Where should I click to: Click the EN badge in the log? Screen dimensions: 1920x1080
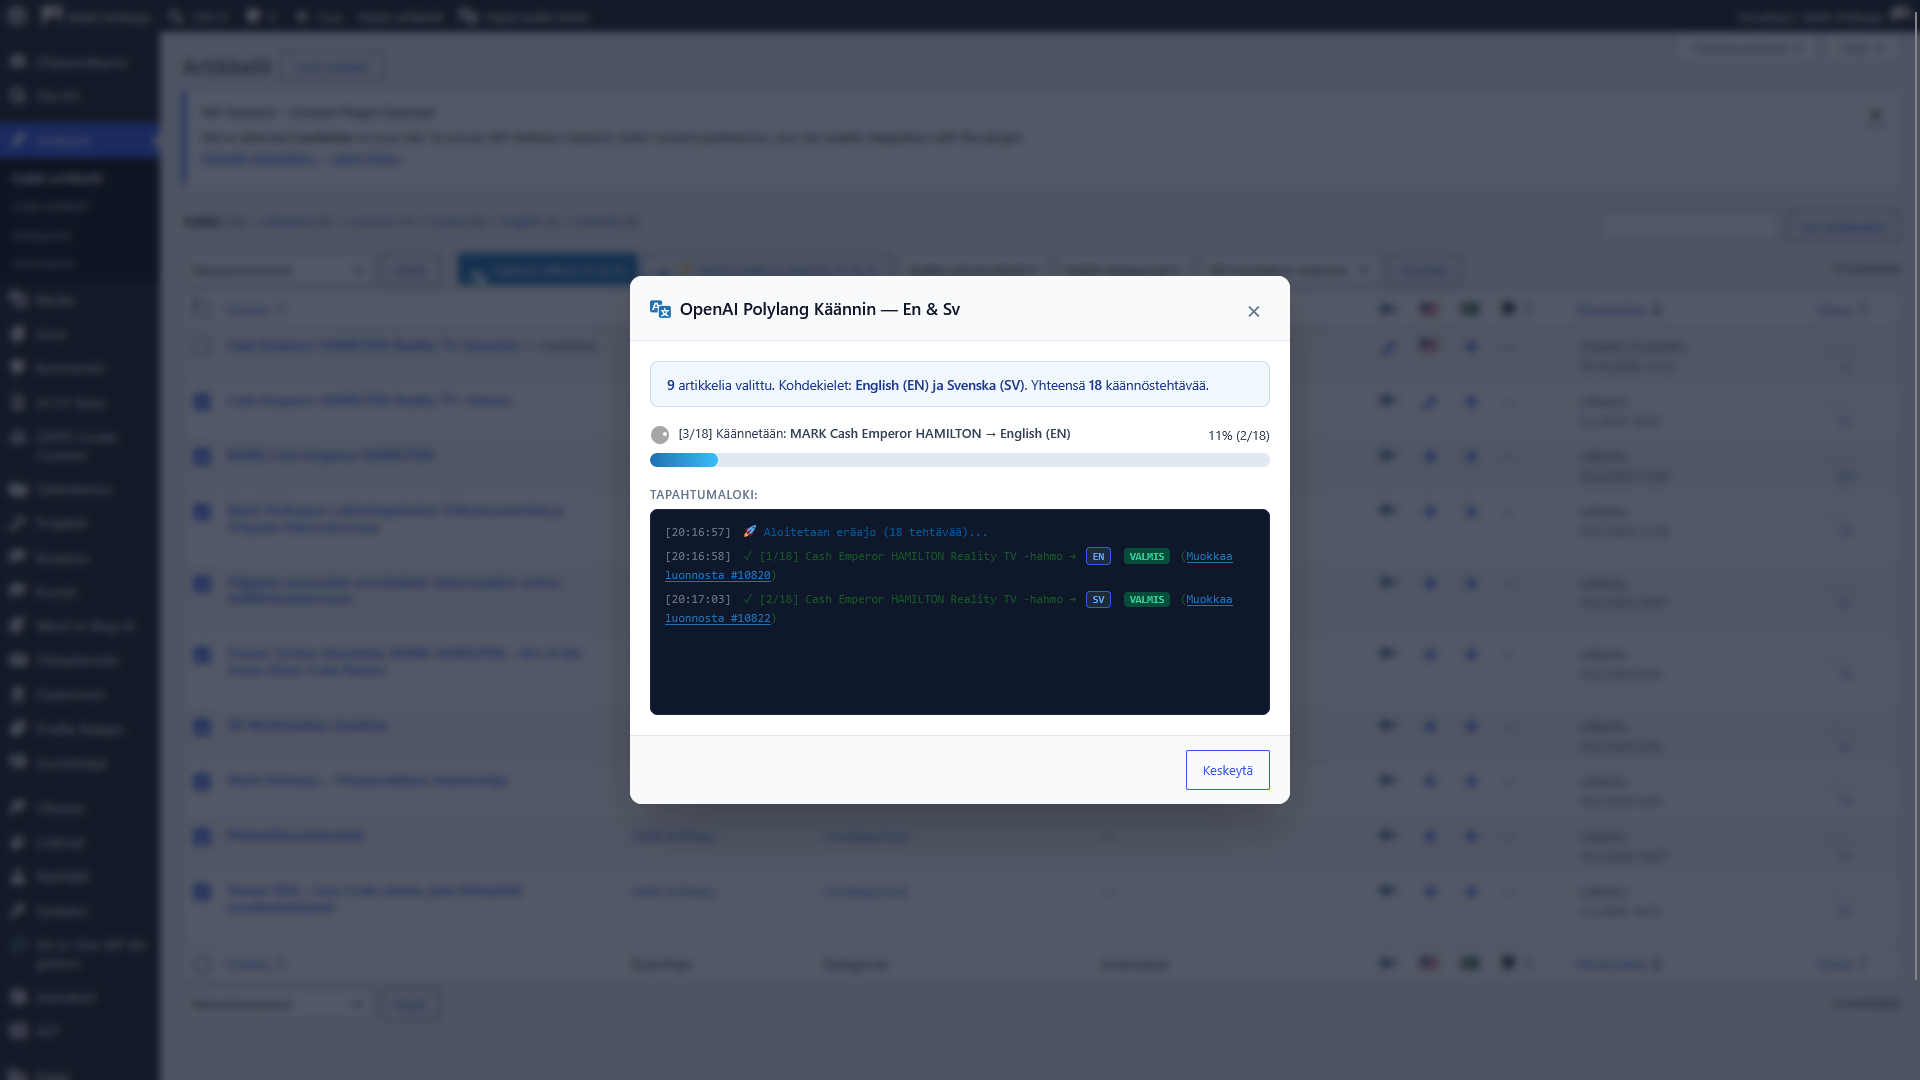pyautogui.click(x=1098, y=557)
